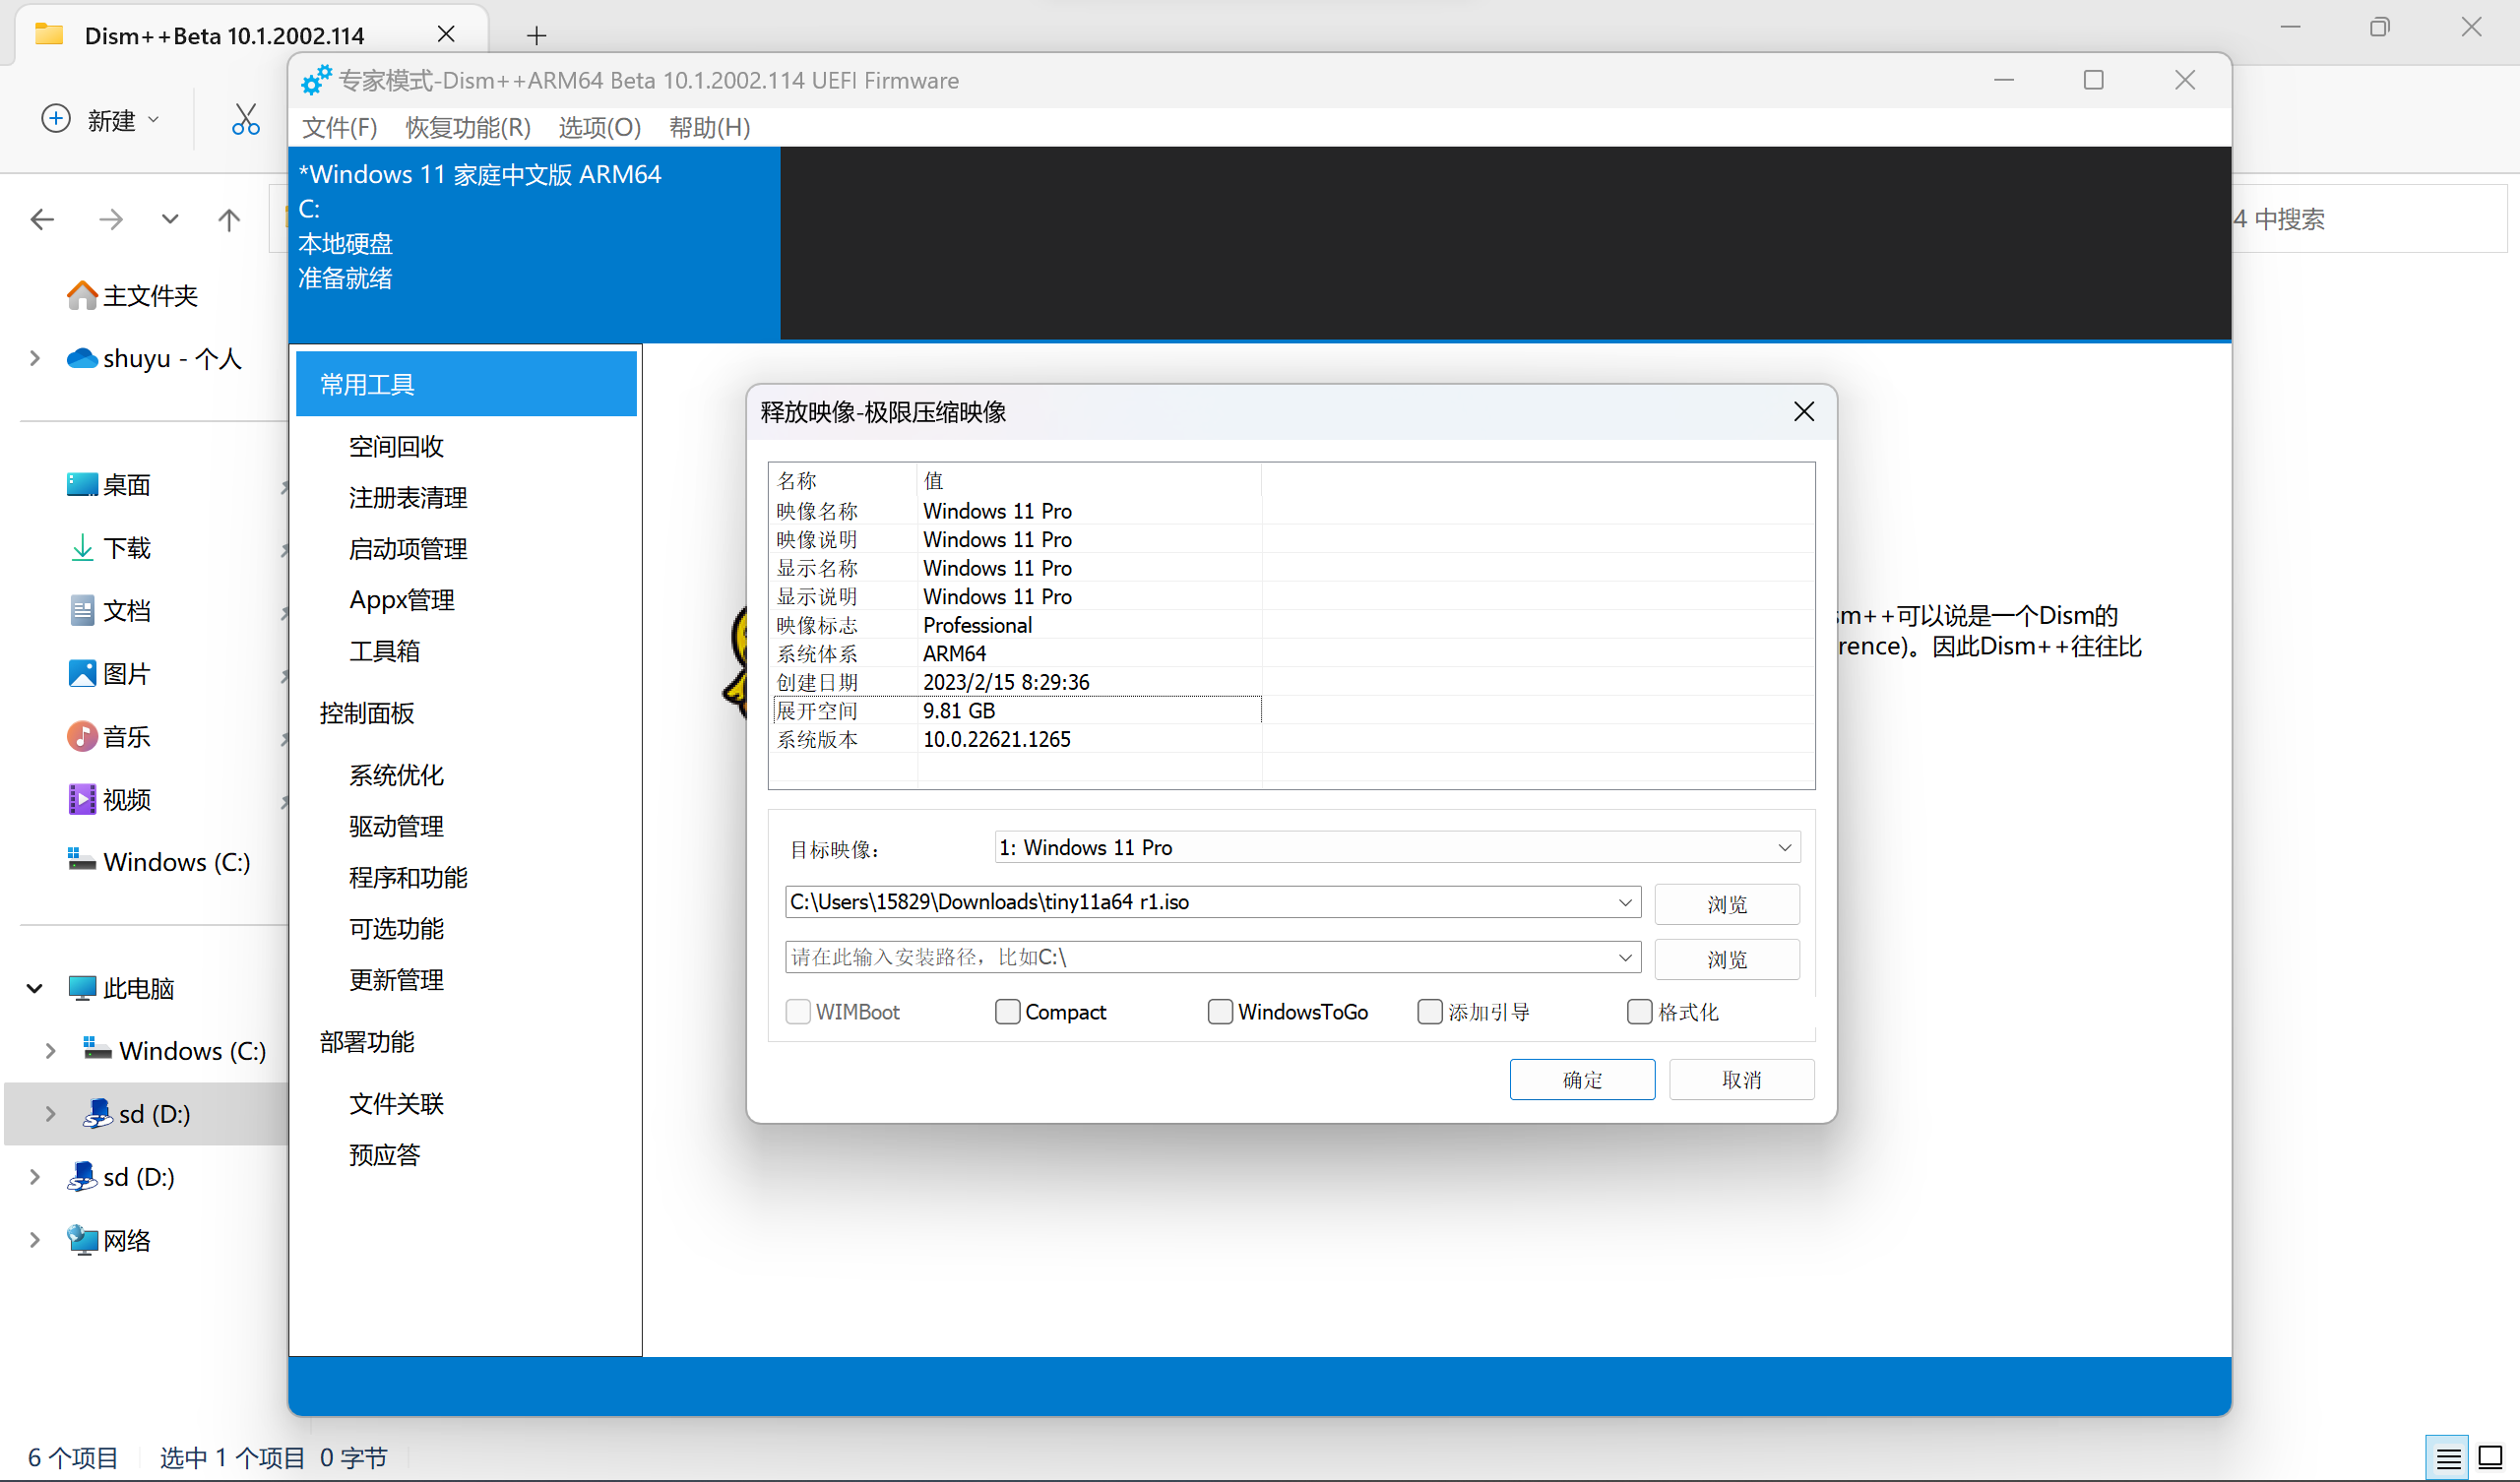The height and width of the screenshot is (1482, 2520).
Task: Expand Windows (C:) under 此电脑
Action: click(50, 1051)
